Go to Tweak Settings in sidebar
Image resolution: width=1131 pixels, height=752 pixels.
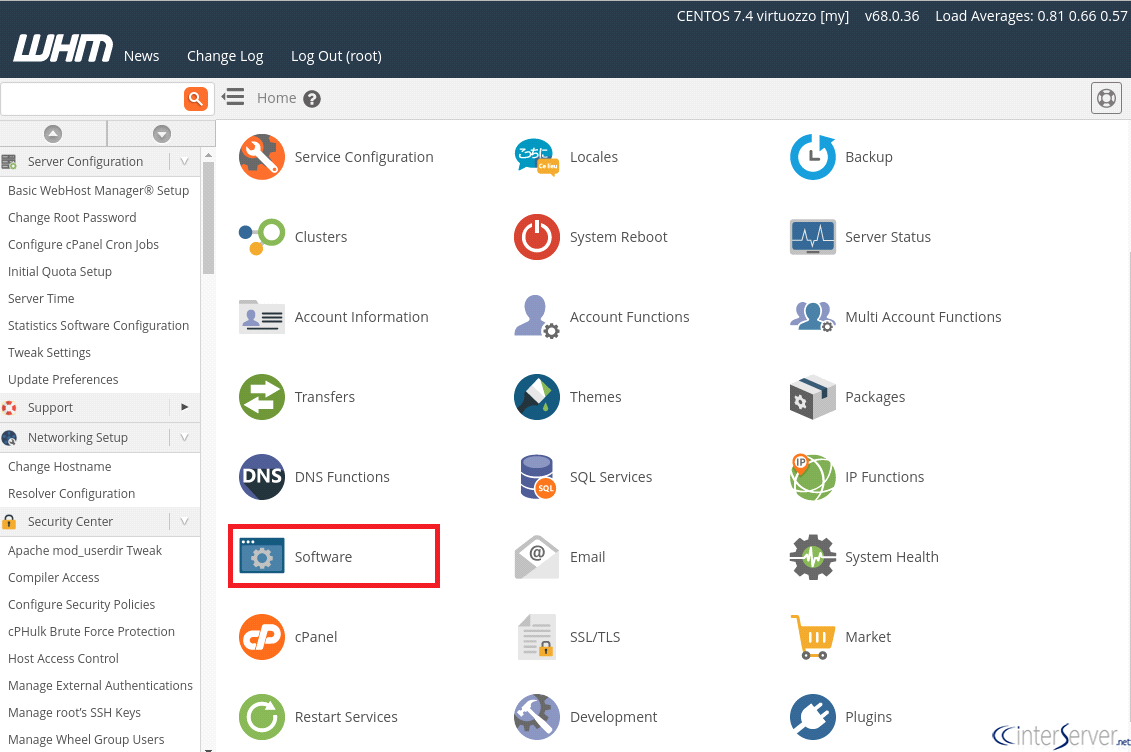[x=49, y=353]
